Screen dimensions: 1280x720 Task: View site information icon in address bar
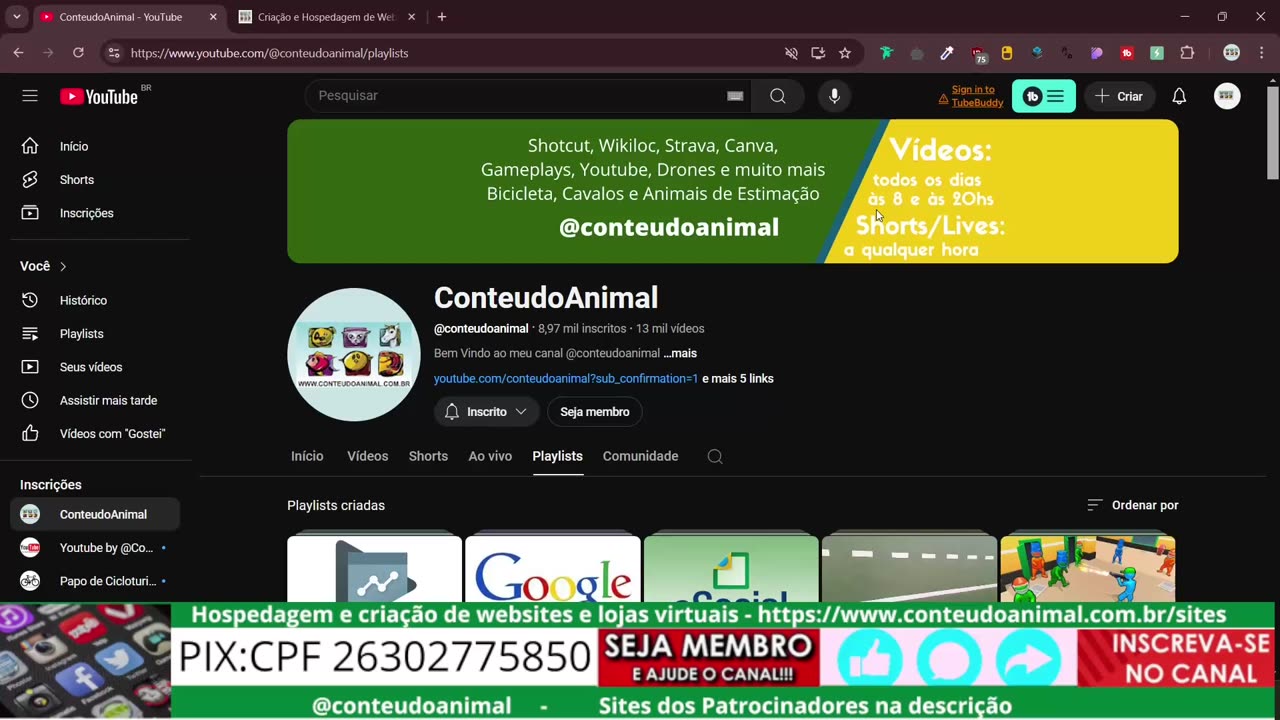[x=114, y=53]
